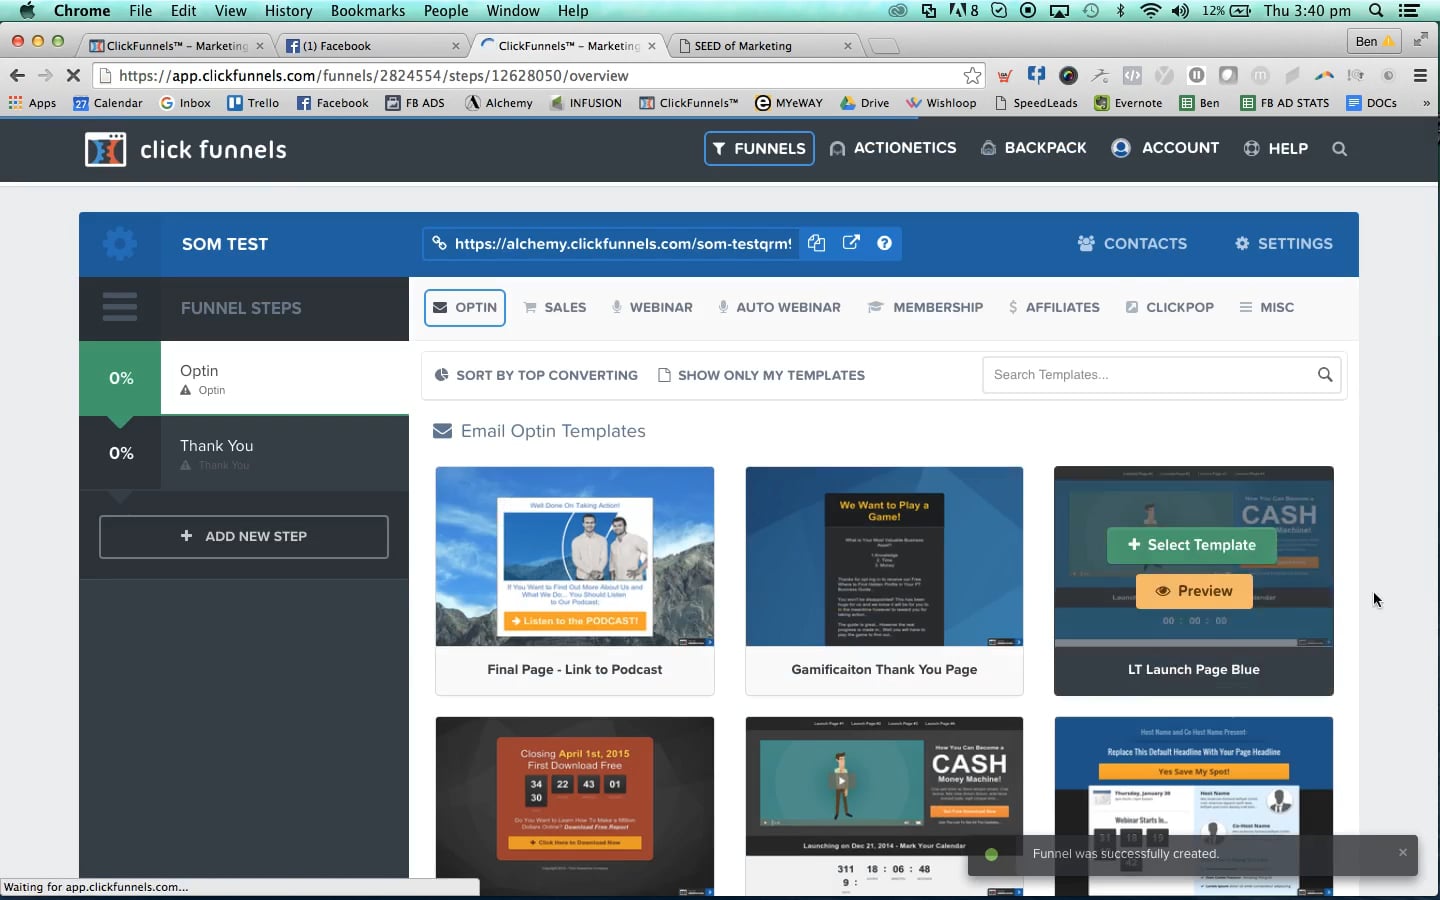
Task: Open the funnel settings gear icon
Action: (x=119, y=244)
